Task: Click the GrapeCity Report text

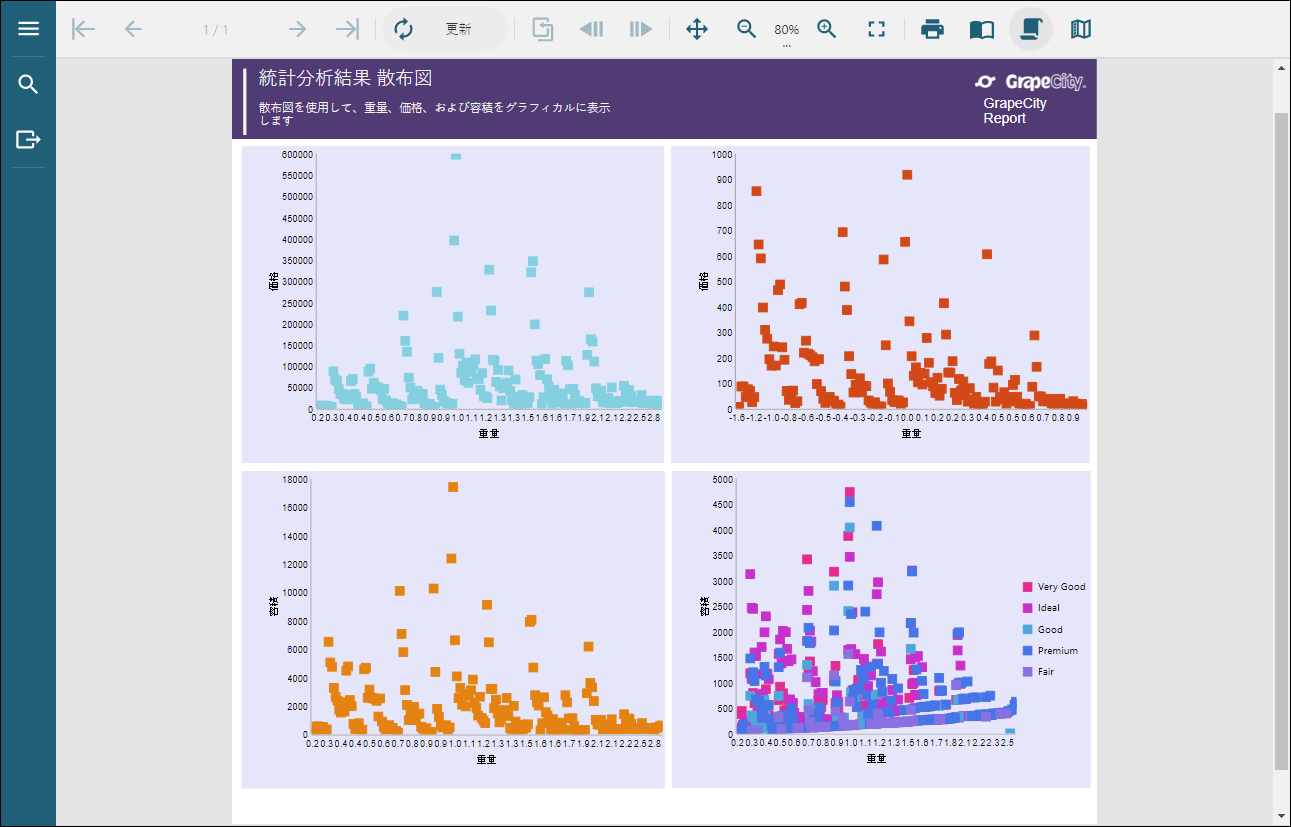Action: pos(1014,111)
